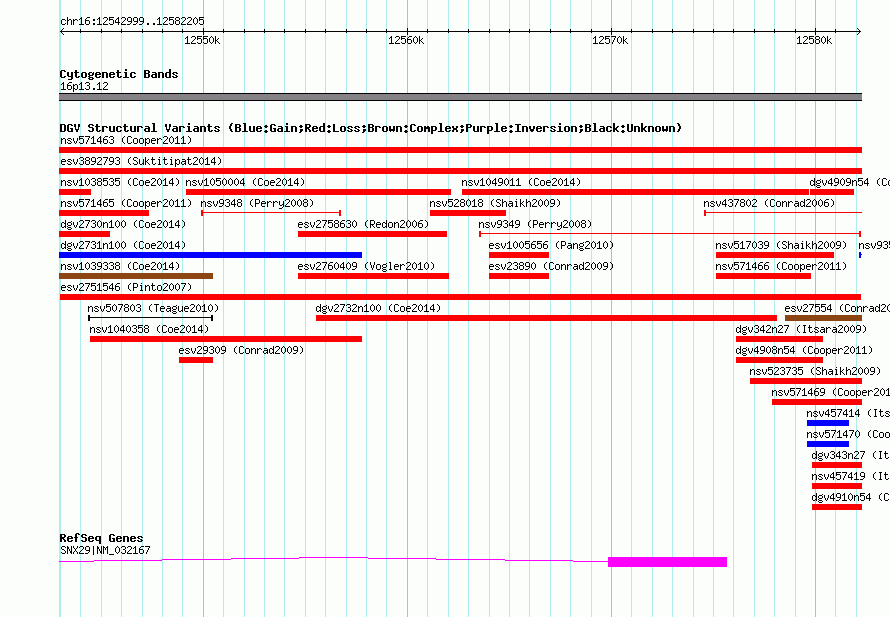Click the SNX29|NM_032167 gene label
Image resolution: width=890 pixels, height=617 pixels.
[x=105, y=550]
